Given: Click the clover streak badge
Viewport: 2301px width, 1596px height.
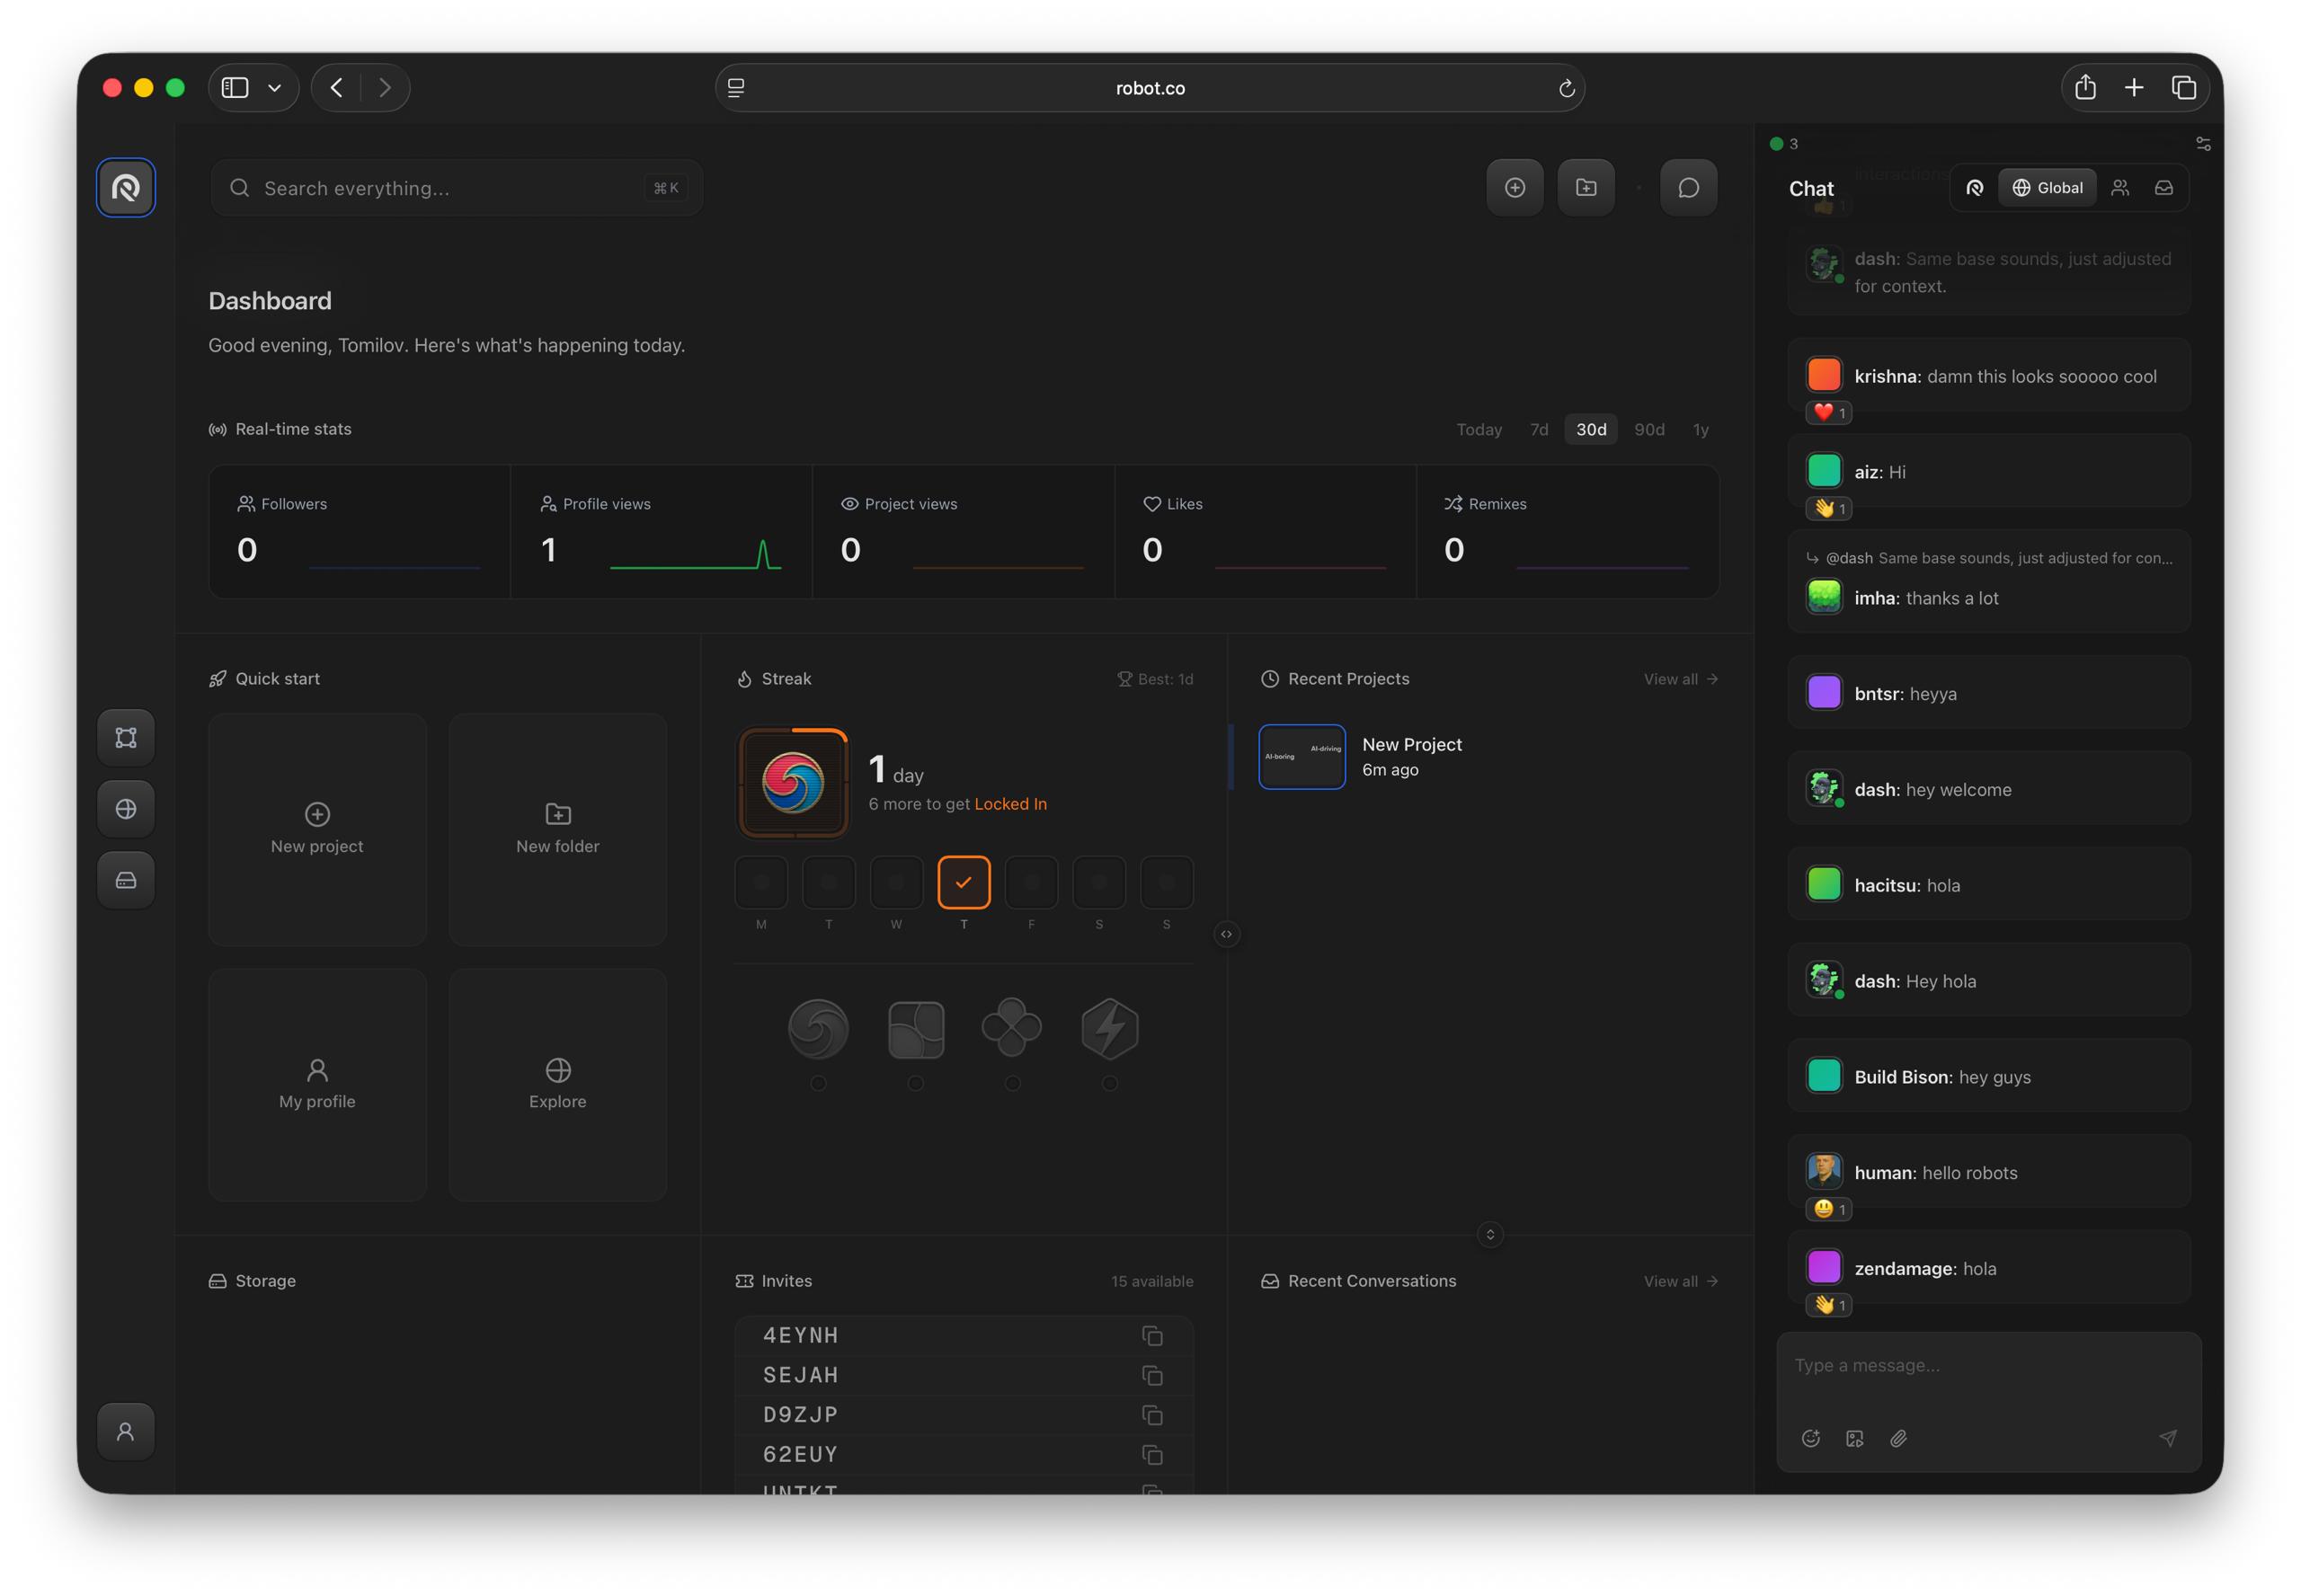Looking at the screenshot, I should click(x=1012, y=1027).
